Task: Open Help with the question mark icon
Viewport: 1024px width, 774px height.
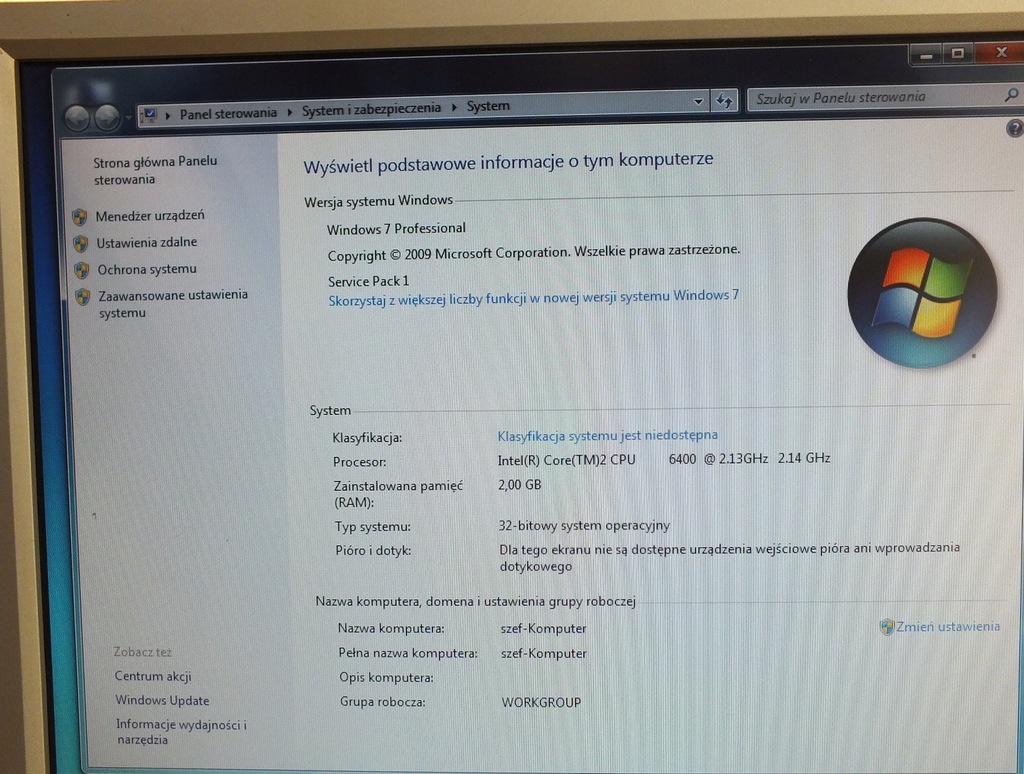Action: (1014, 128)
